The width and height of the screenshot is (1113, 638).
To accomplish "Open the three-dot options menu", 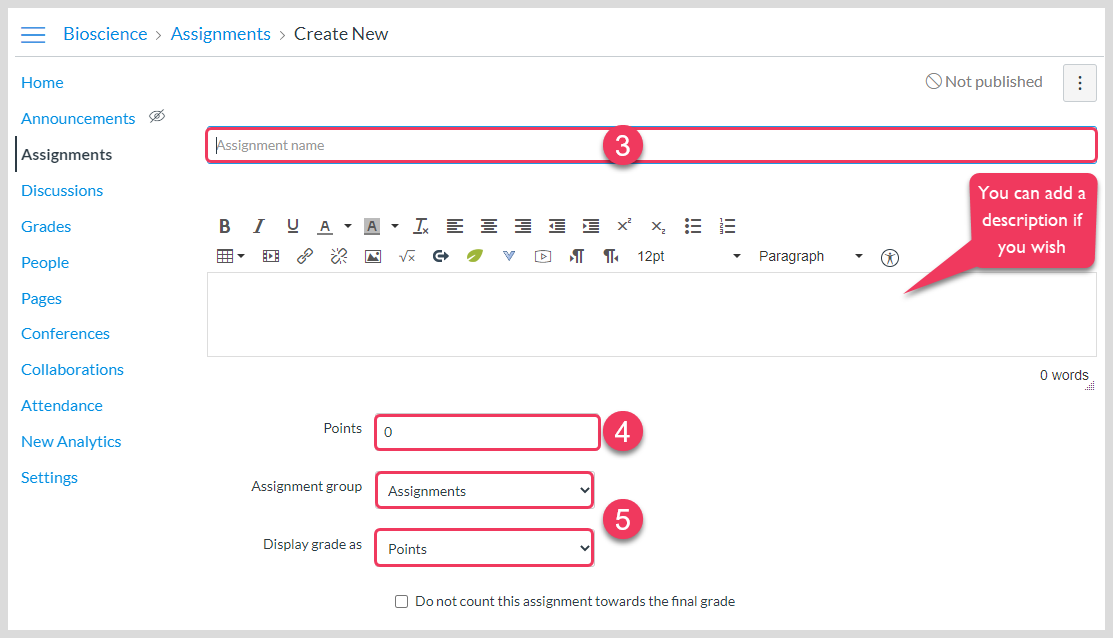I will 1080,83.
